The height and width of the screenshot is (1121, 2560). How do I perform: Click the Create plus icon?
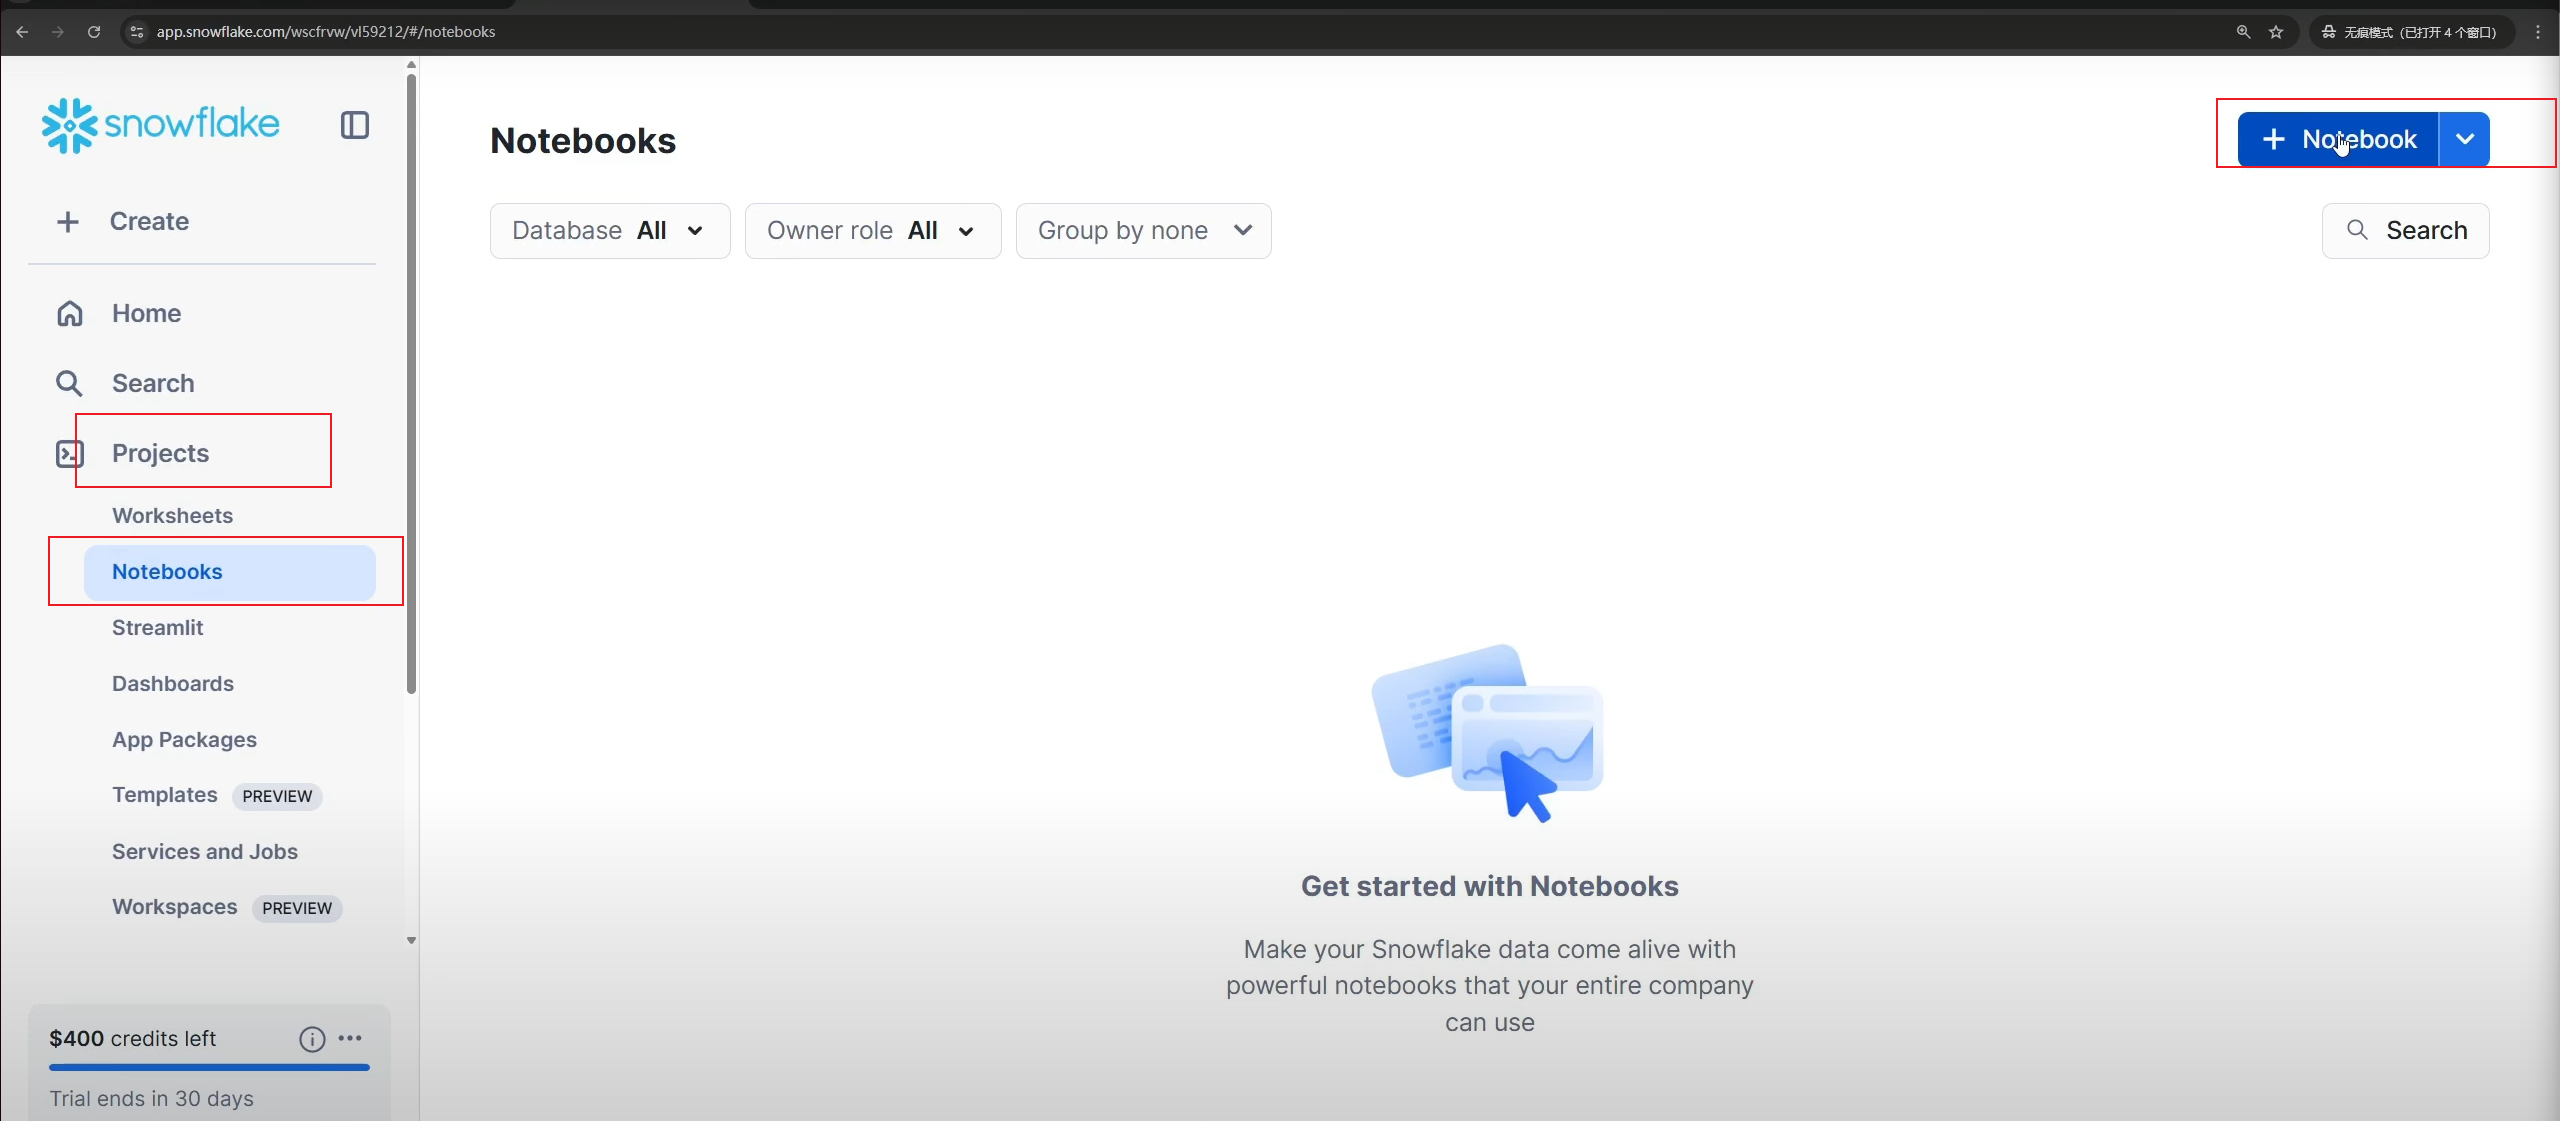pyautogui.click(x=68, y=221)
